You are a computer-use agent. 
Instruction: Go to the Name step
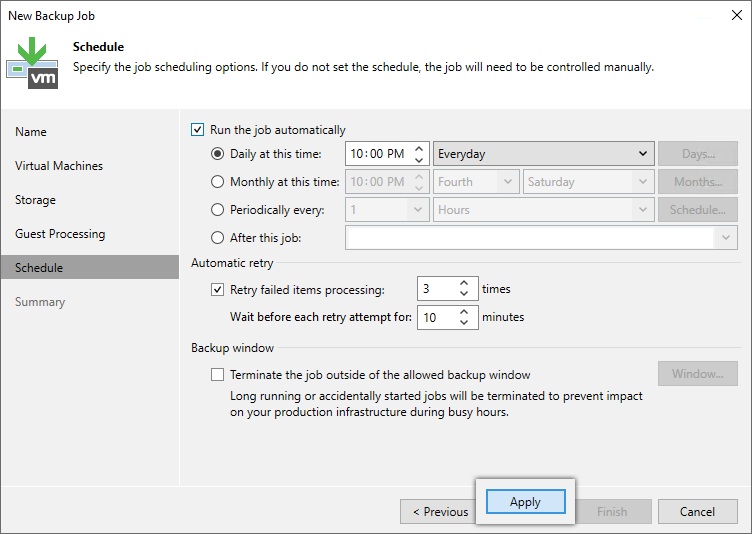click(x=31, y=131)
